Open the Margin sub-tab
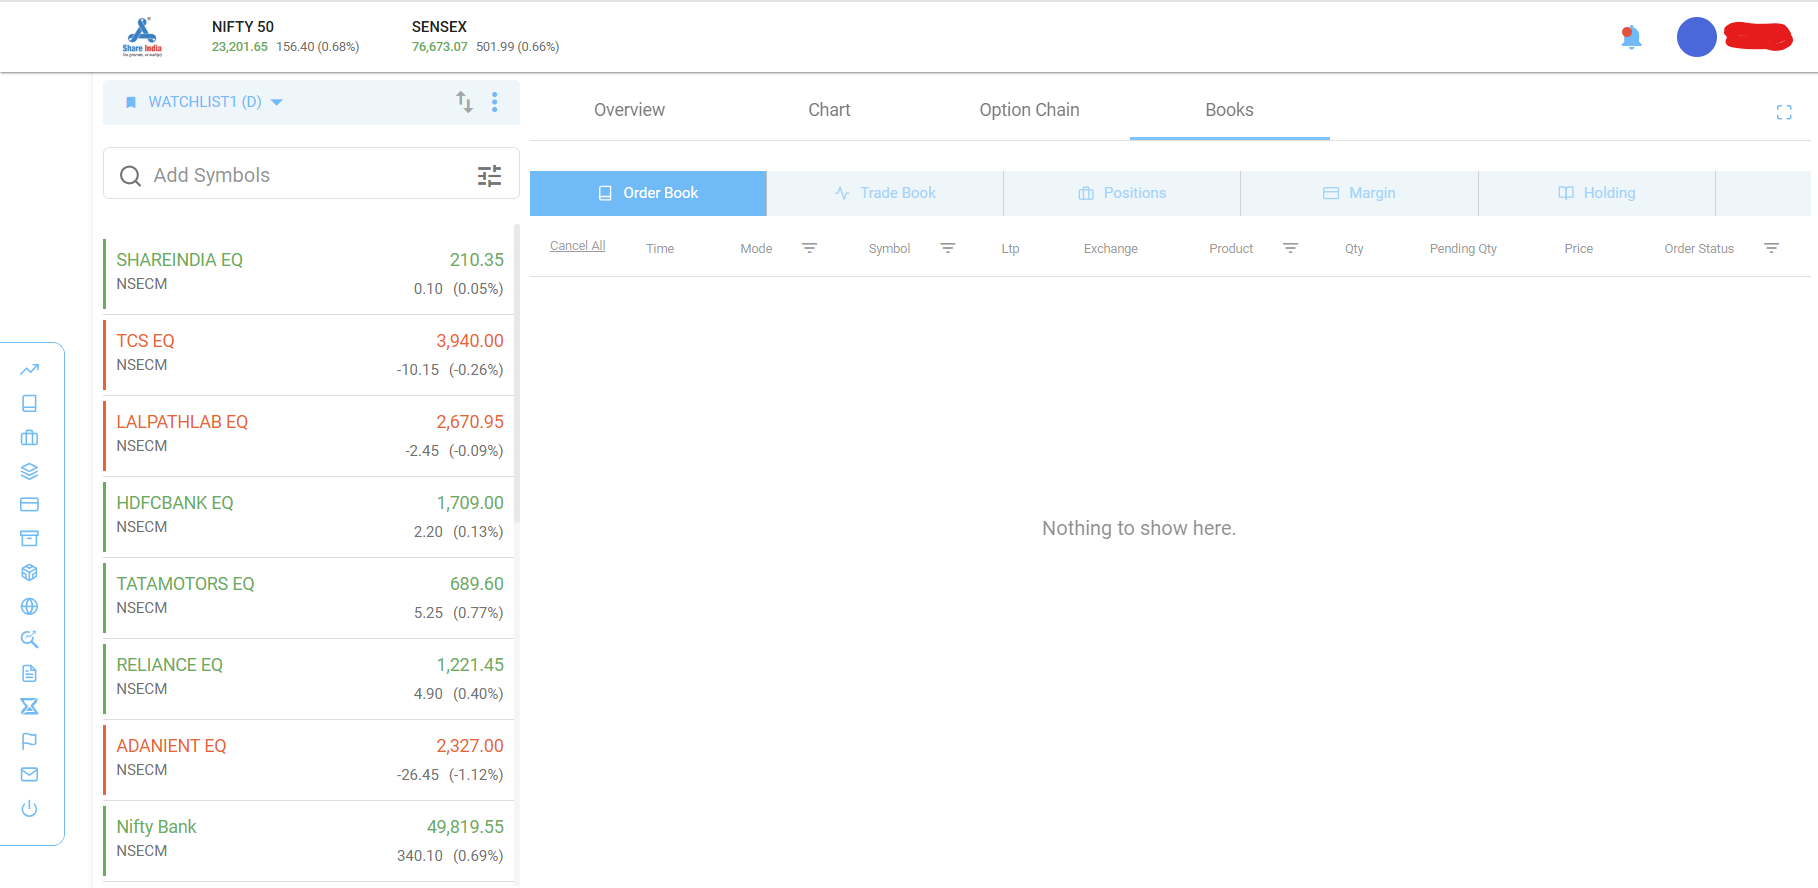 tap(1359, 193)
